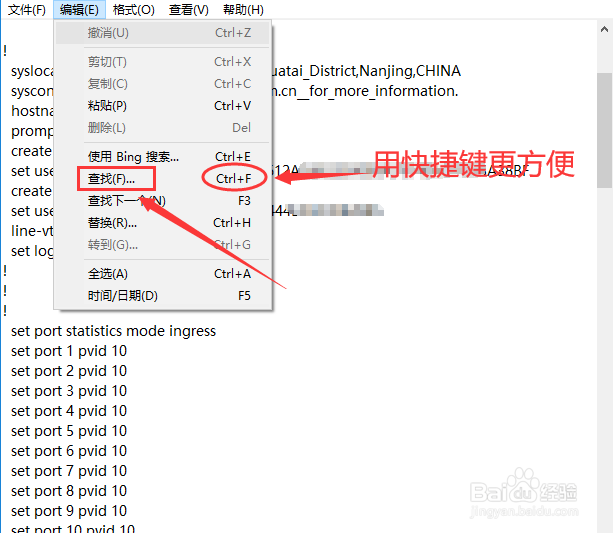Select 复制(C) menu entry
The height and width of the screenshot is (533, 613).
pos(163,84)
